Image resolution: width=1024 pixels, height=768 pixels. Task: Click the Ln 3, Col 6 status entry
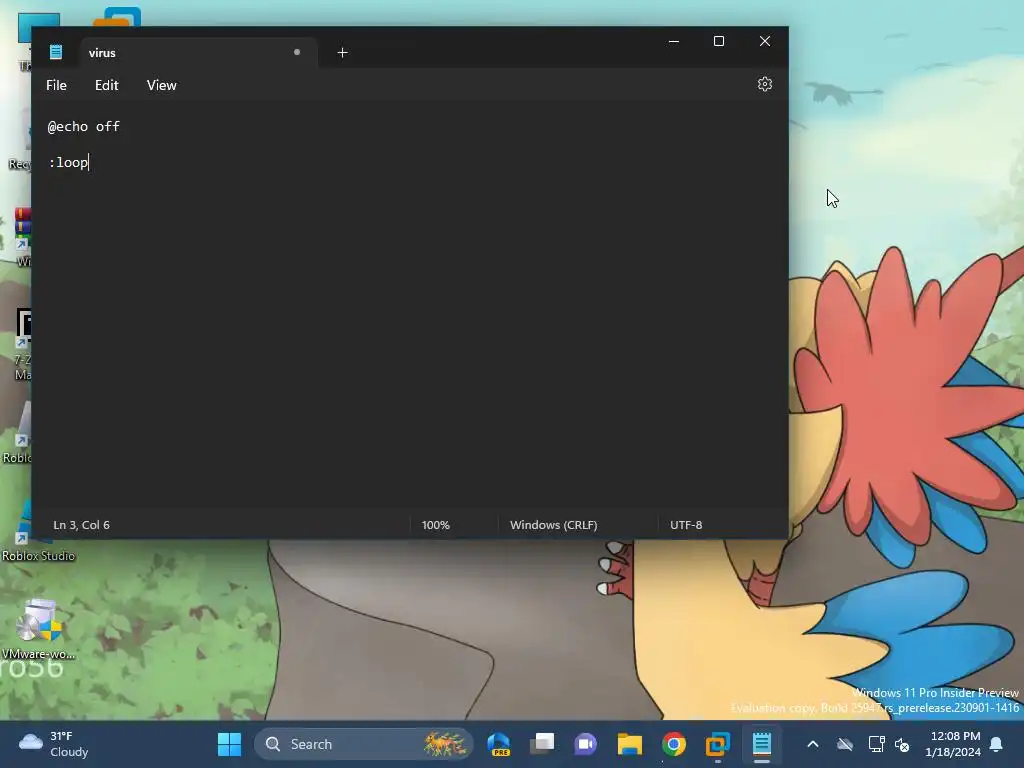pos(82,525)
